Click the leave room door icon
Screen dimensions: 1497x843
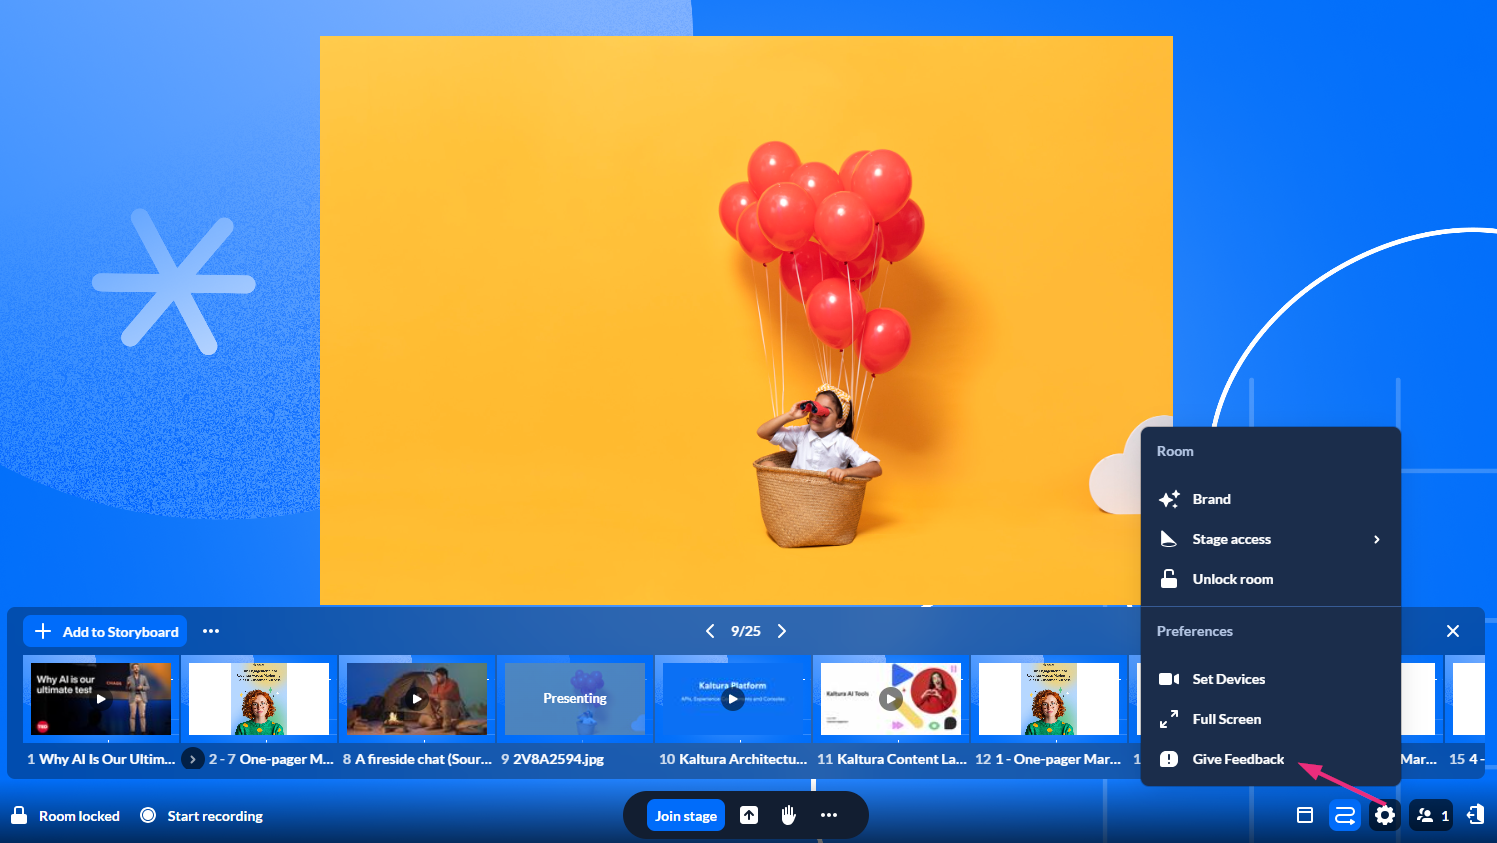[x=1475, y=816]
